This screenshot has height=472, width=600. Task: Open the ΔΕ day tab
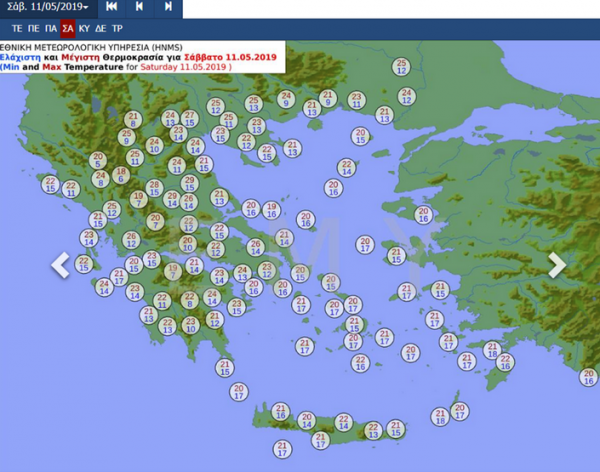pyautogui.click(x=100, y=29)
